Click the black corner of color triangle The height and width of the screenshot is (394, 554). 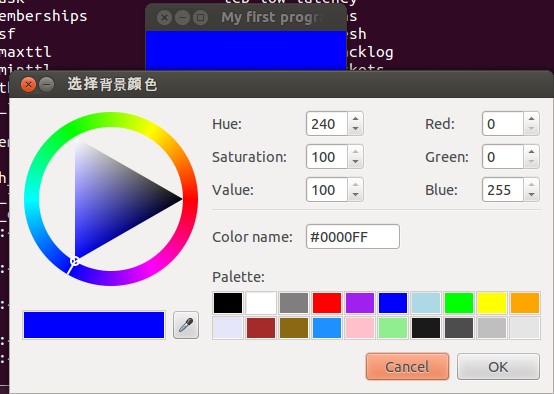click(179, 199)
